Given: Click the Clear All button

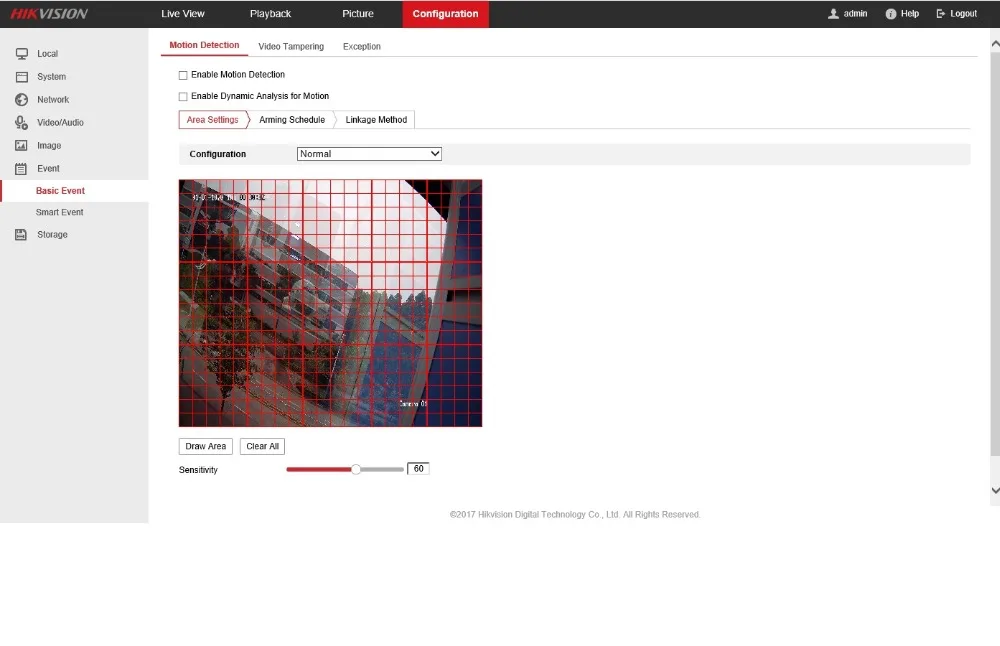Looking at the screenshot, I should click(x=262, y=446).
